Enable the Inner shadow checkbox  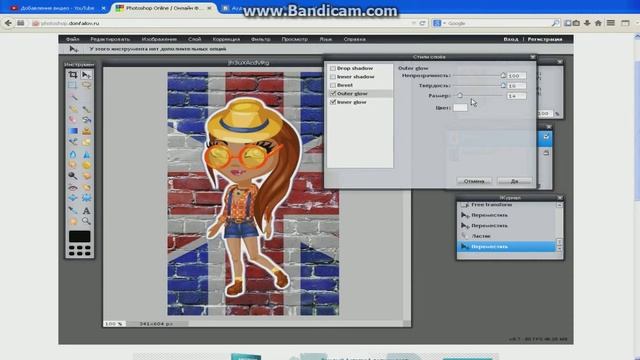click(x=333, y=77)
